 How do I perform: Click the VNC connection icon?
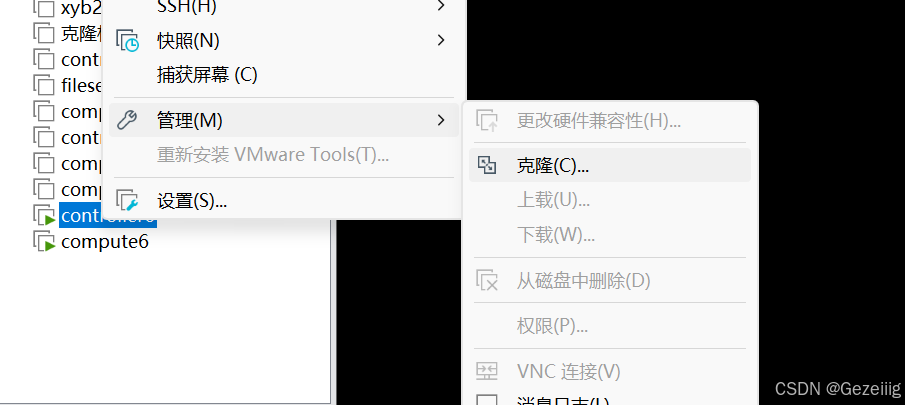click(x=487, y=372)
